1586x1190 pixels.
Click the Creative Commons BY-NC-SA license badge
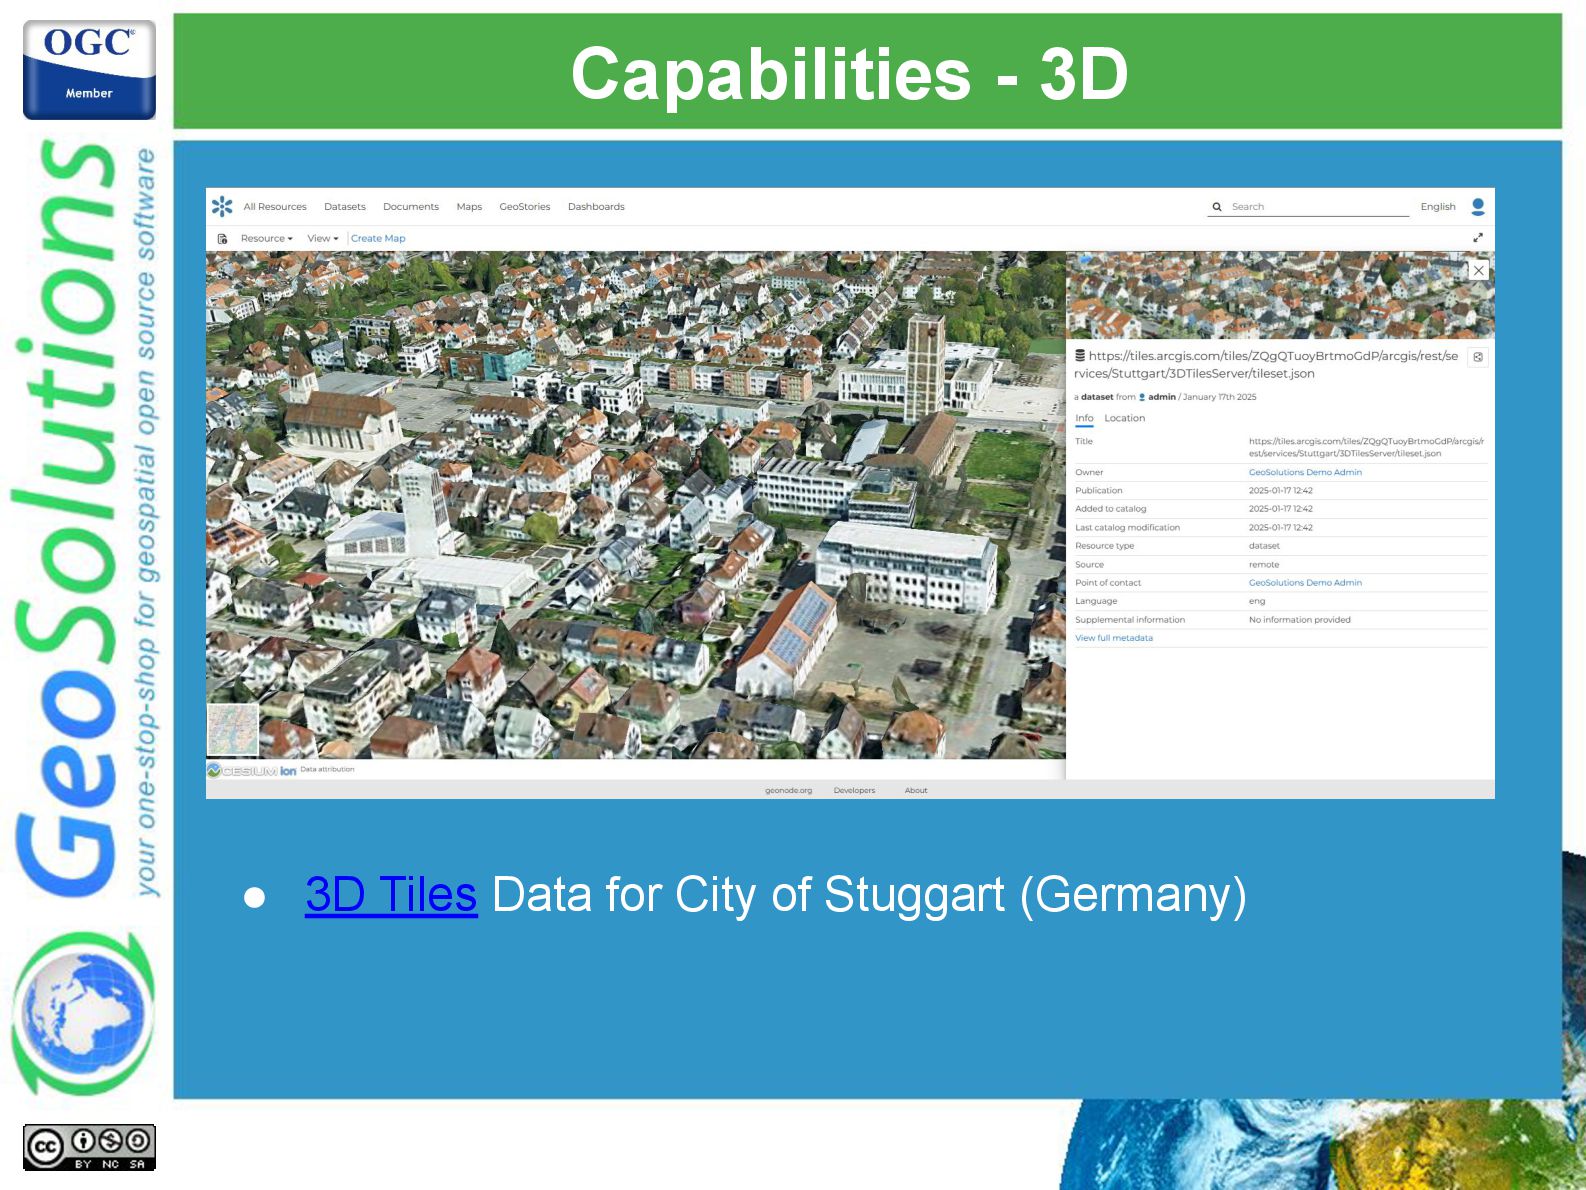click(x=89, y=1147)
